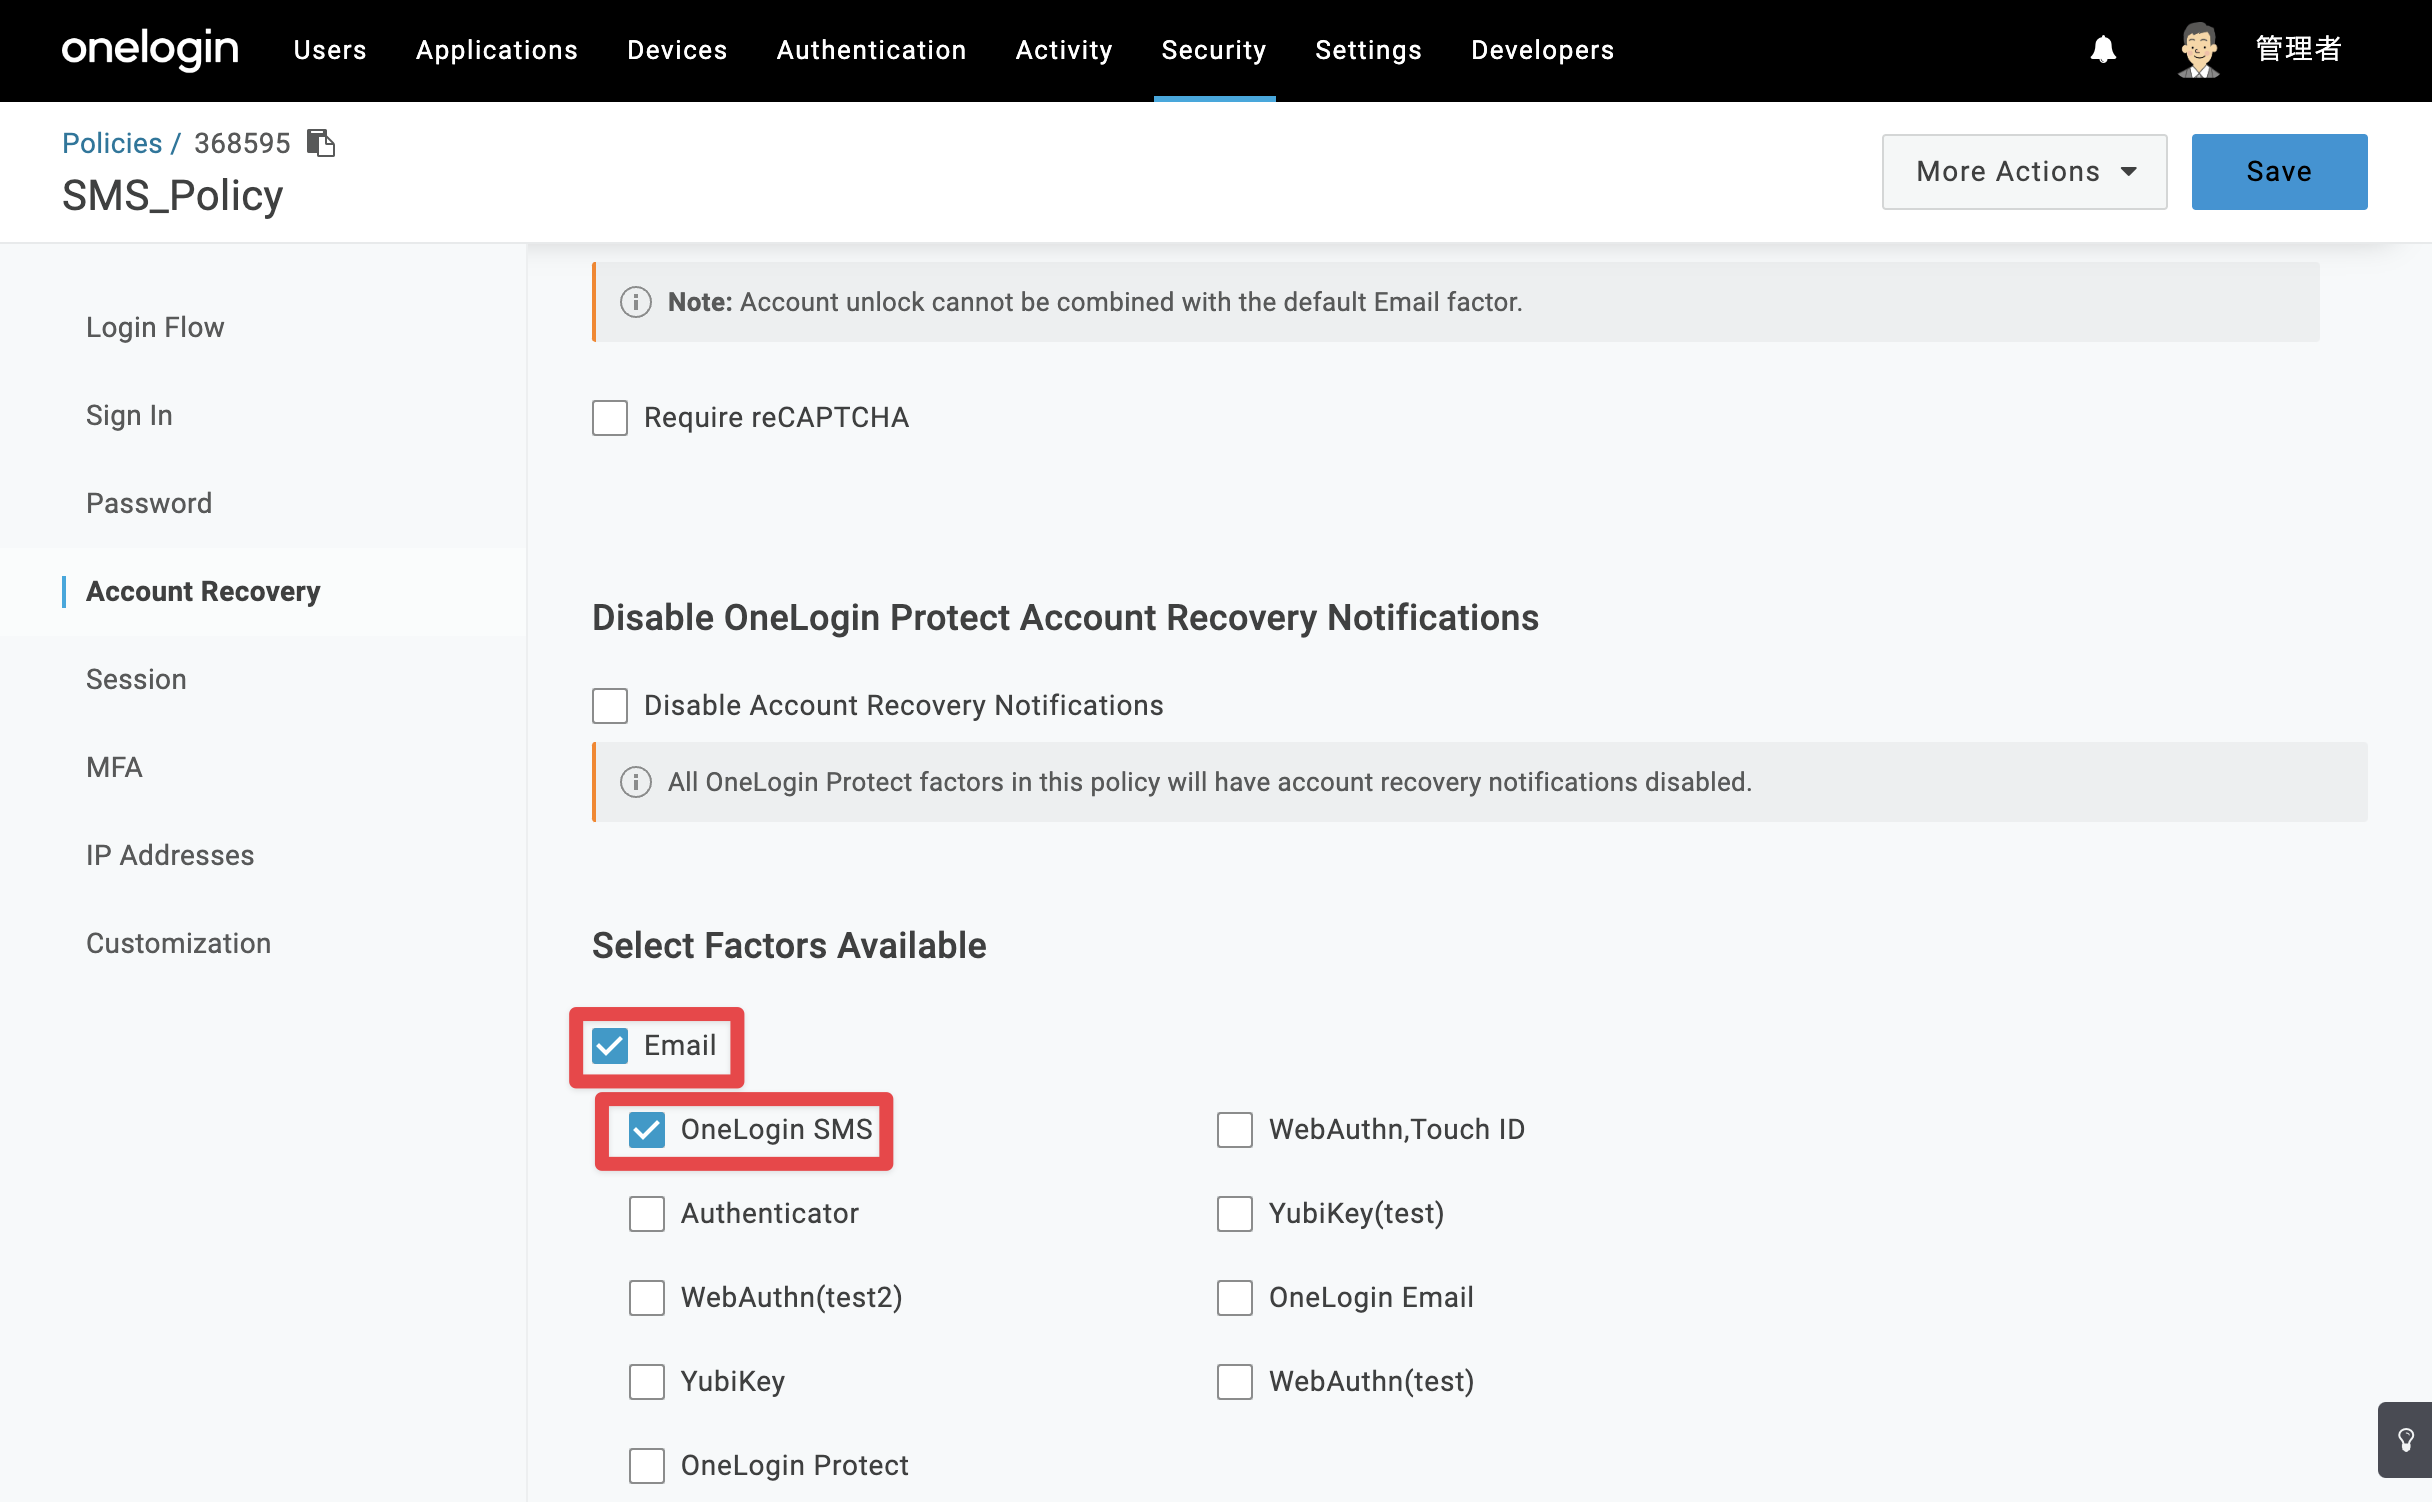Open the notifications bell
2432x1502 pixels.
coord(2103,49)
